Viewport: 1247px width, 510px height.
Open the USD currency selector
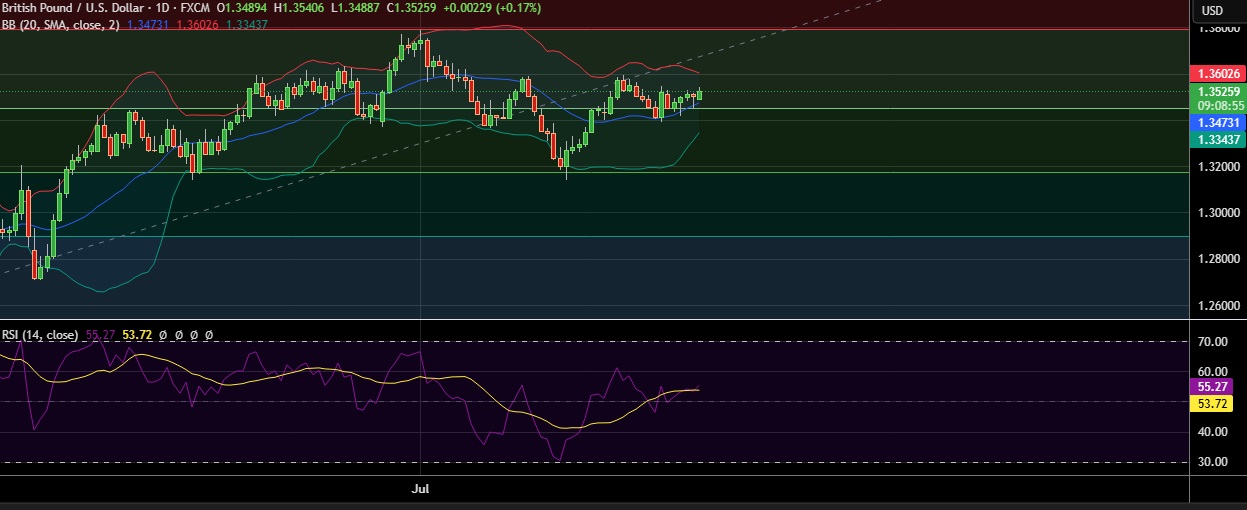1212,10
